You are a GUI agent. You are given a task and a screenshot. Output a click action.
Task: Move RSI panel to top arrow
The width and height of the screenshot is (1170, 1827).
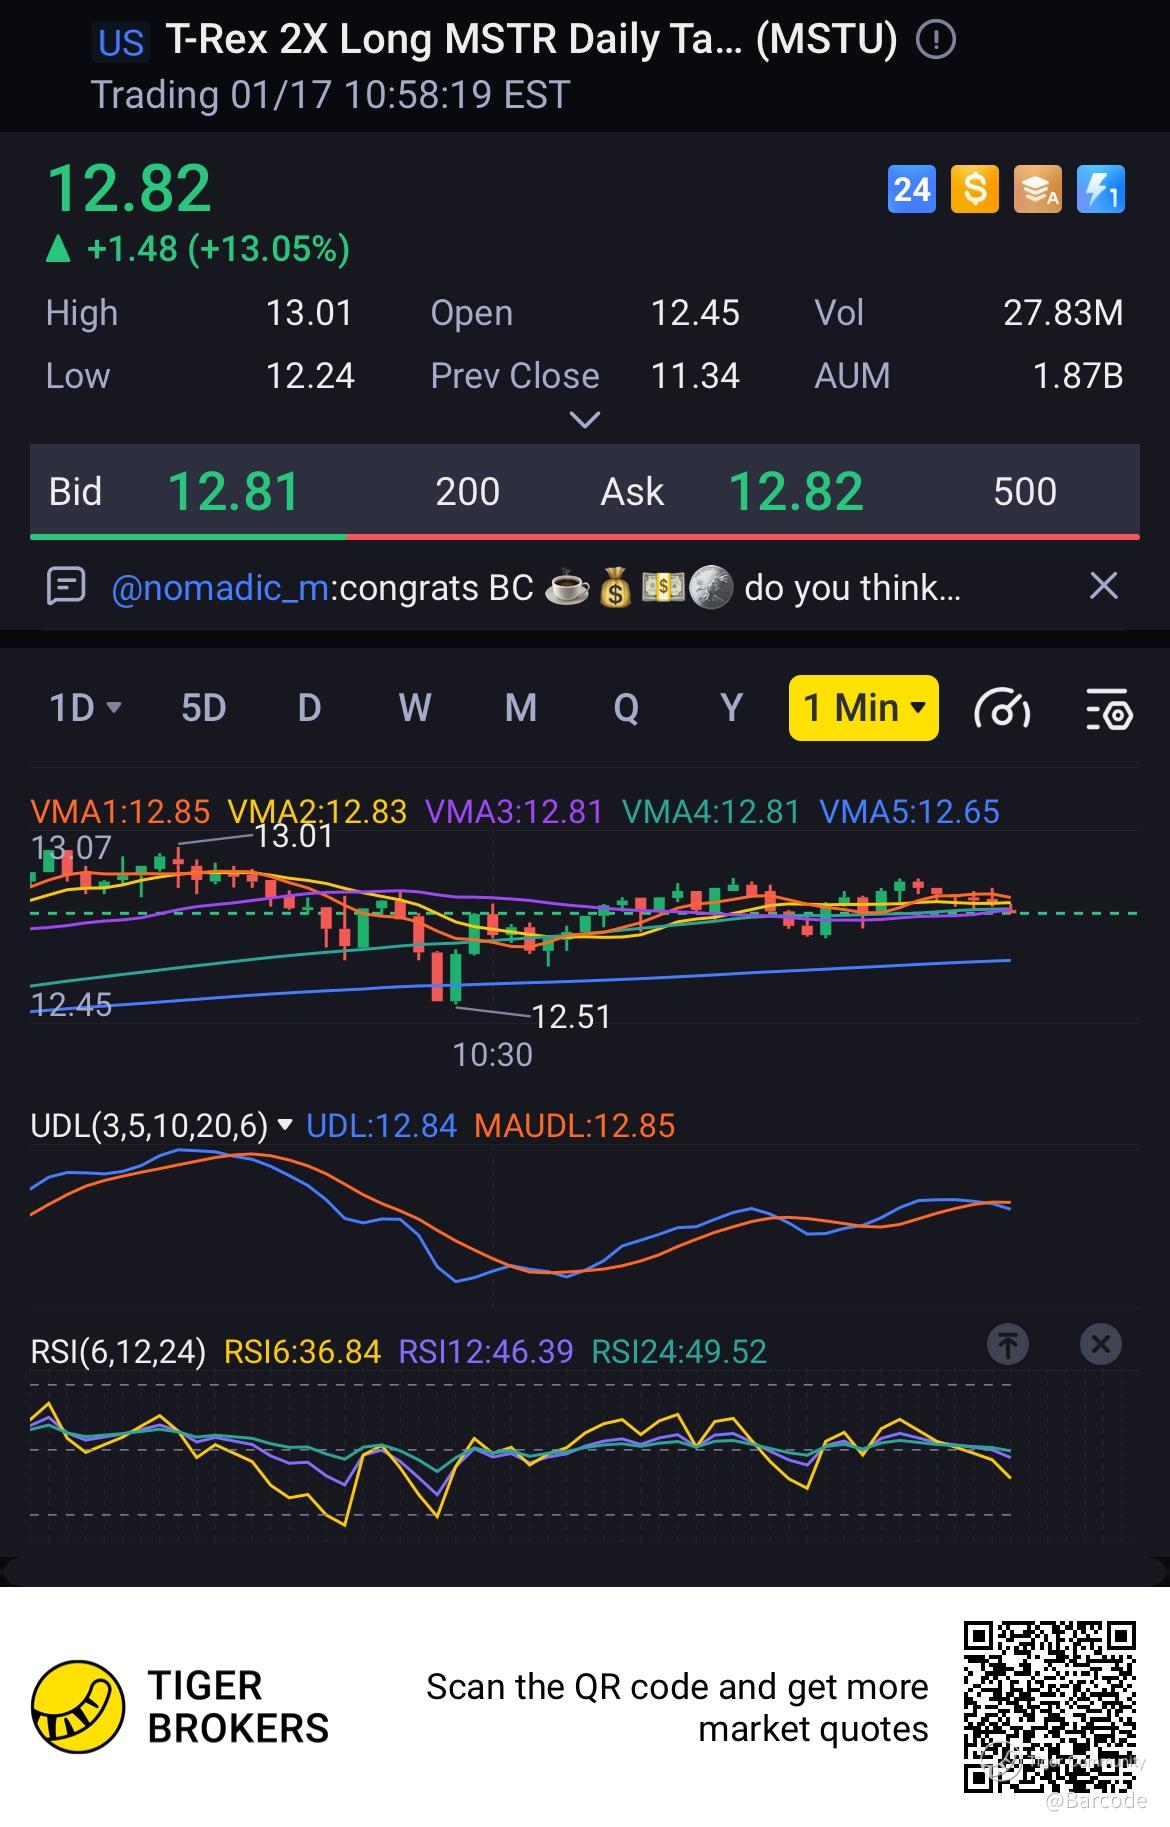pyautogui.click(x=1008, y=1344)
